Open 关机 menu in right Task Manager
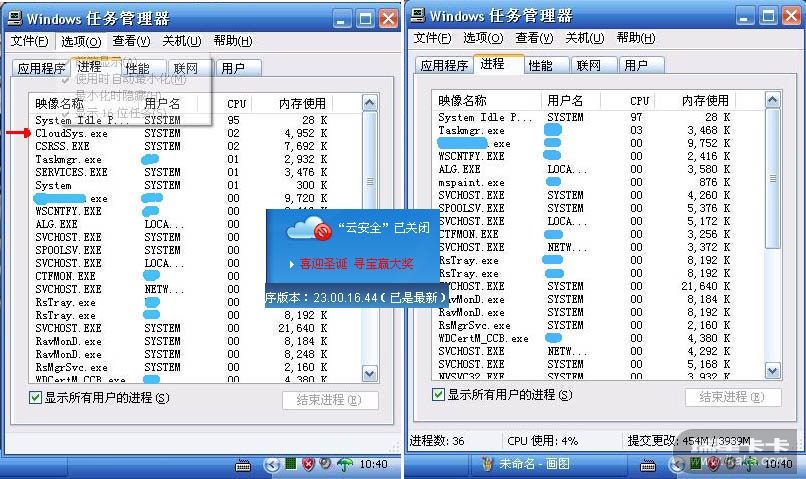 (584, 38)
